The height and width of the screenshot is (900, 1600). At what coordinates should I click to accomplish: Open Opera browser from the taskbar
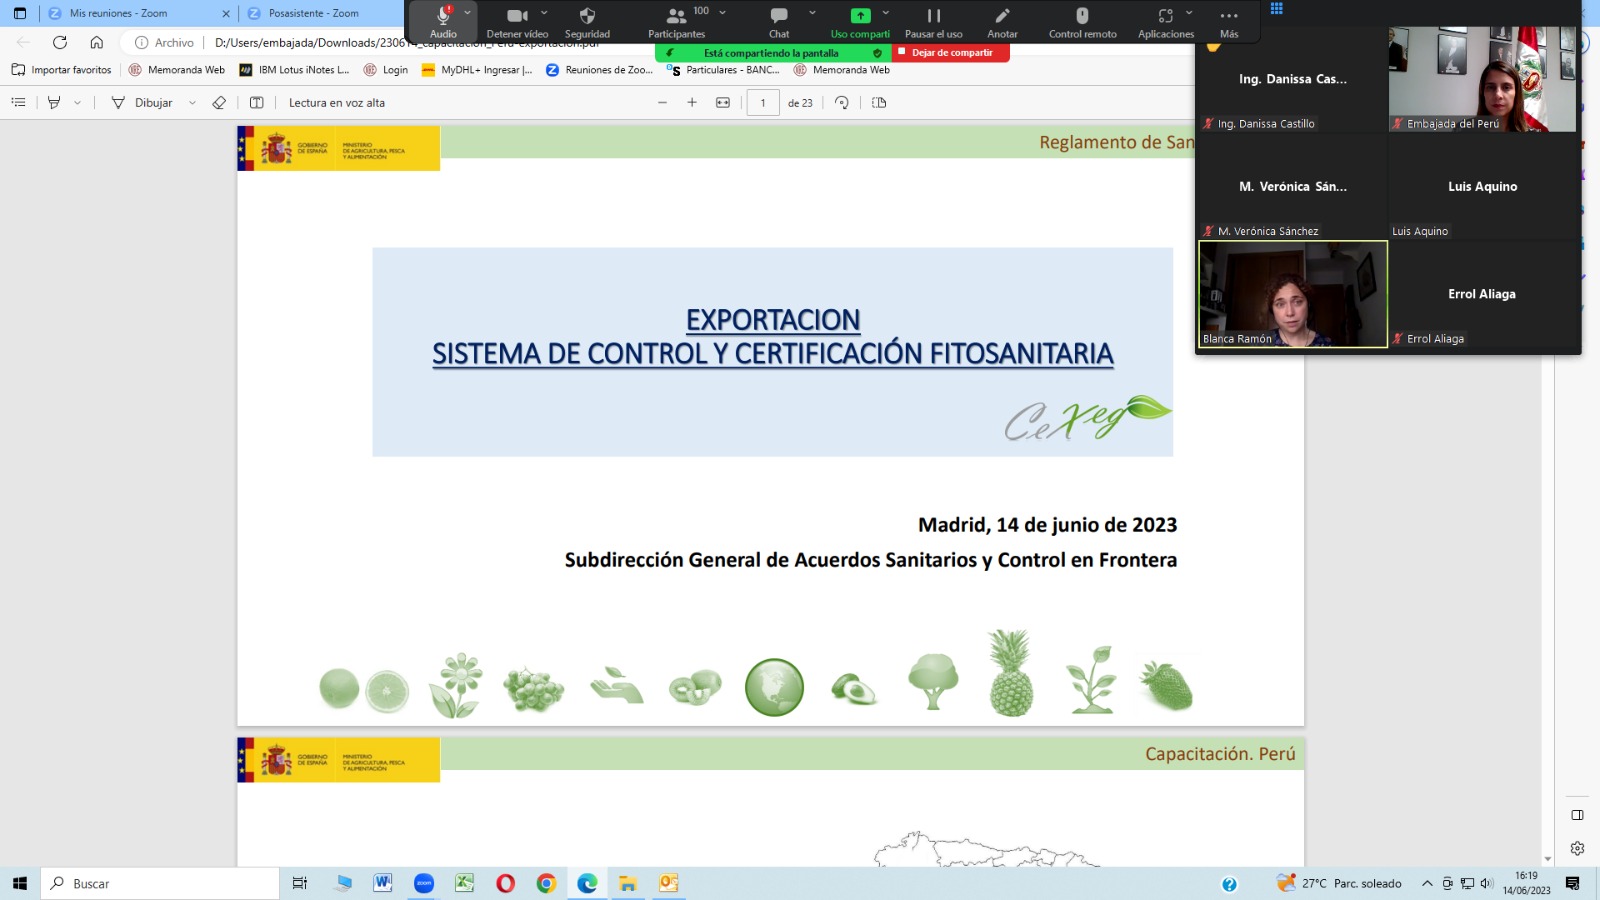505,883
